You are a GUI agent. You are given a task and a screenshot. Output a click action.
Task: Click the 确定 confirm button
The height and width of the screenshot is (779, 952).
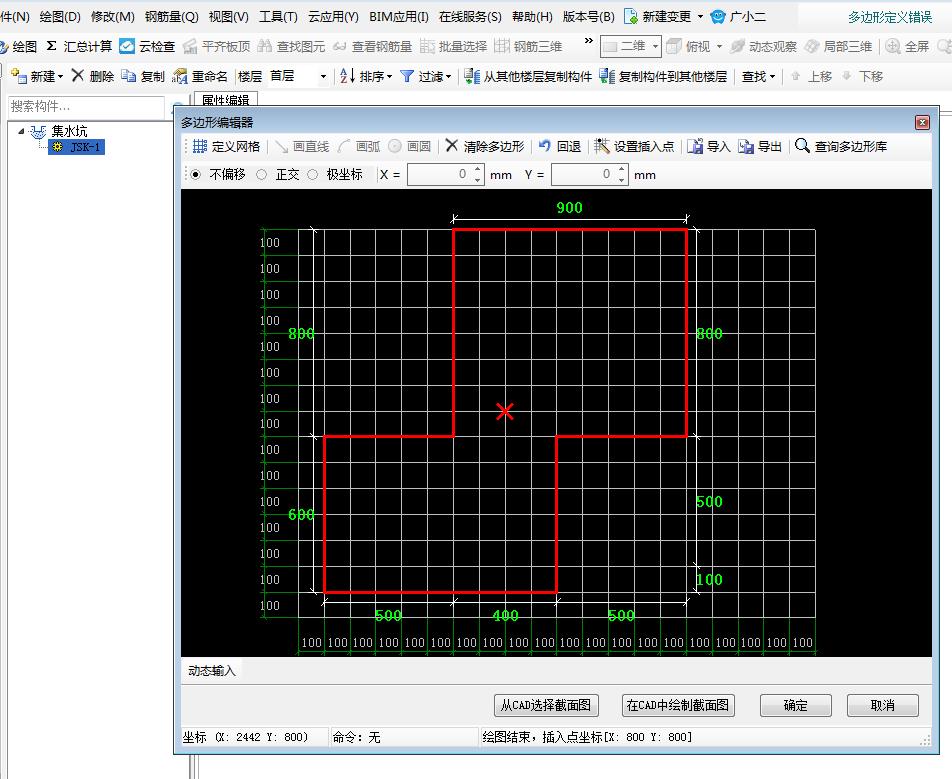(x=795, y=705)
